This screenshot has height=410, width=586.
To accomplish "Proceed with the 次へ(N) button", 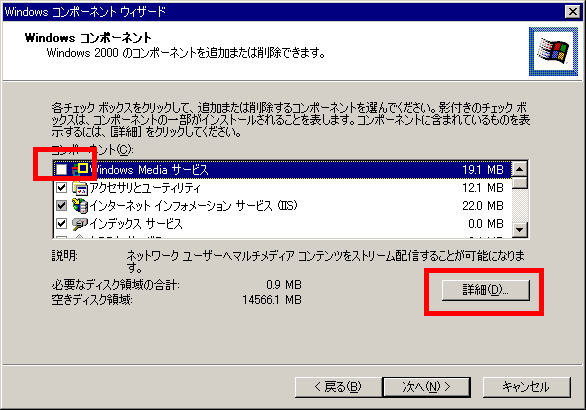I will [x=426, y=387].
